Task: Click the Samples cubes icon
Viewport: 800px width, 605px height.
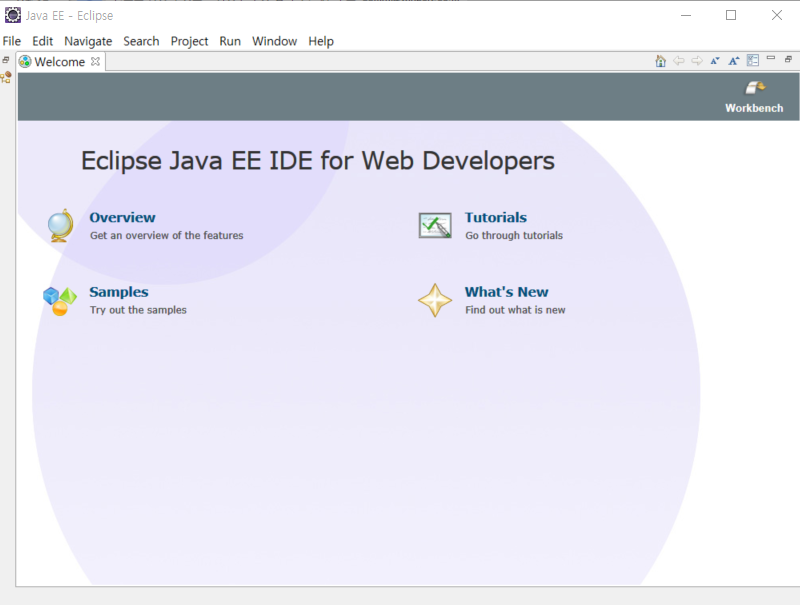Action: pyautogui.click(x=59, y=299)
